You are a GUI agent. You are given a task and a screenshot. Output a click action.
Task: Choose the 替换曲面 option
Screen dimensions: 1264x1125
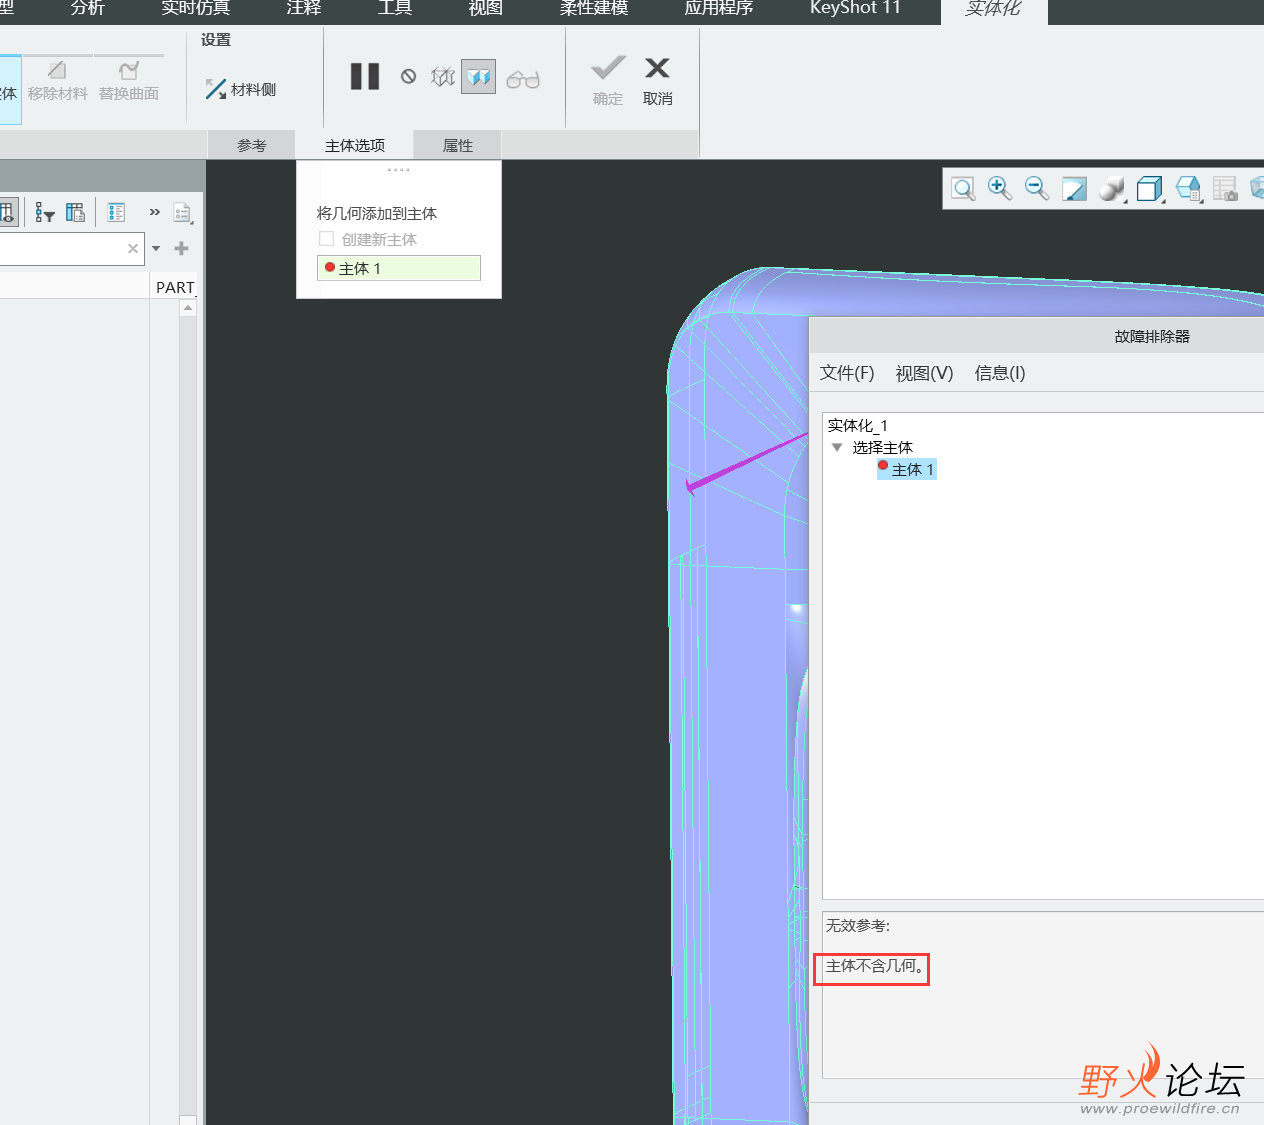pos(129,80)
